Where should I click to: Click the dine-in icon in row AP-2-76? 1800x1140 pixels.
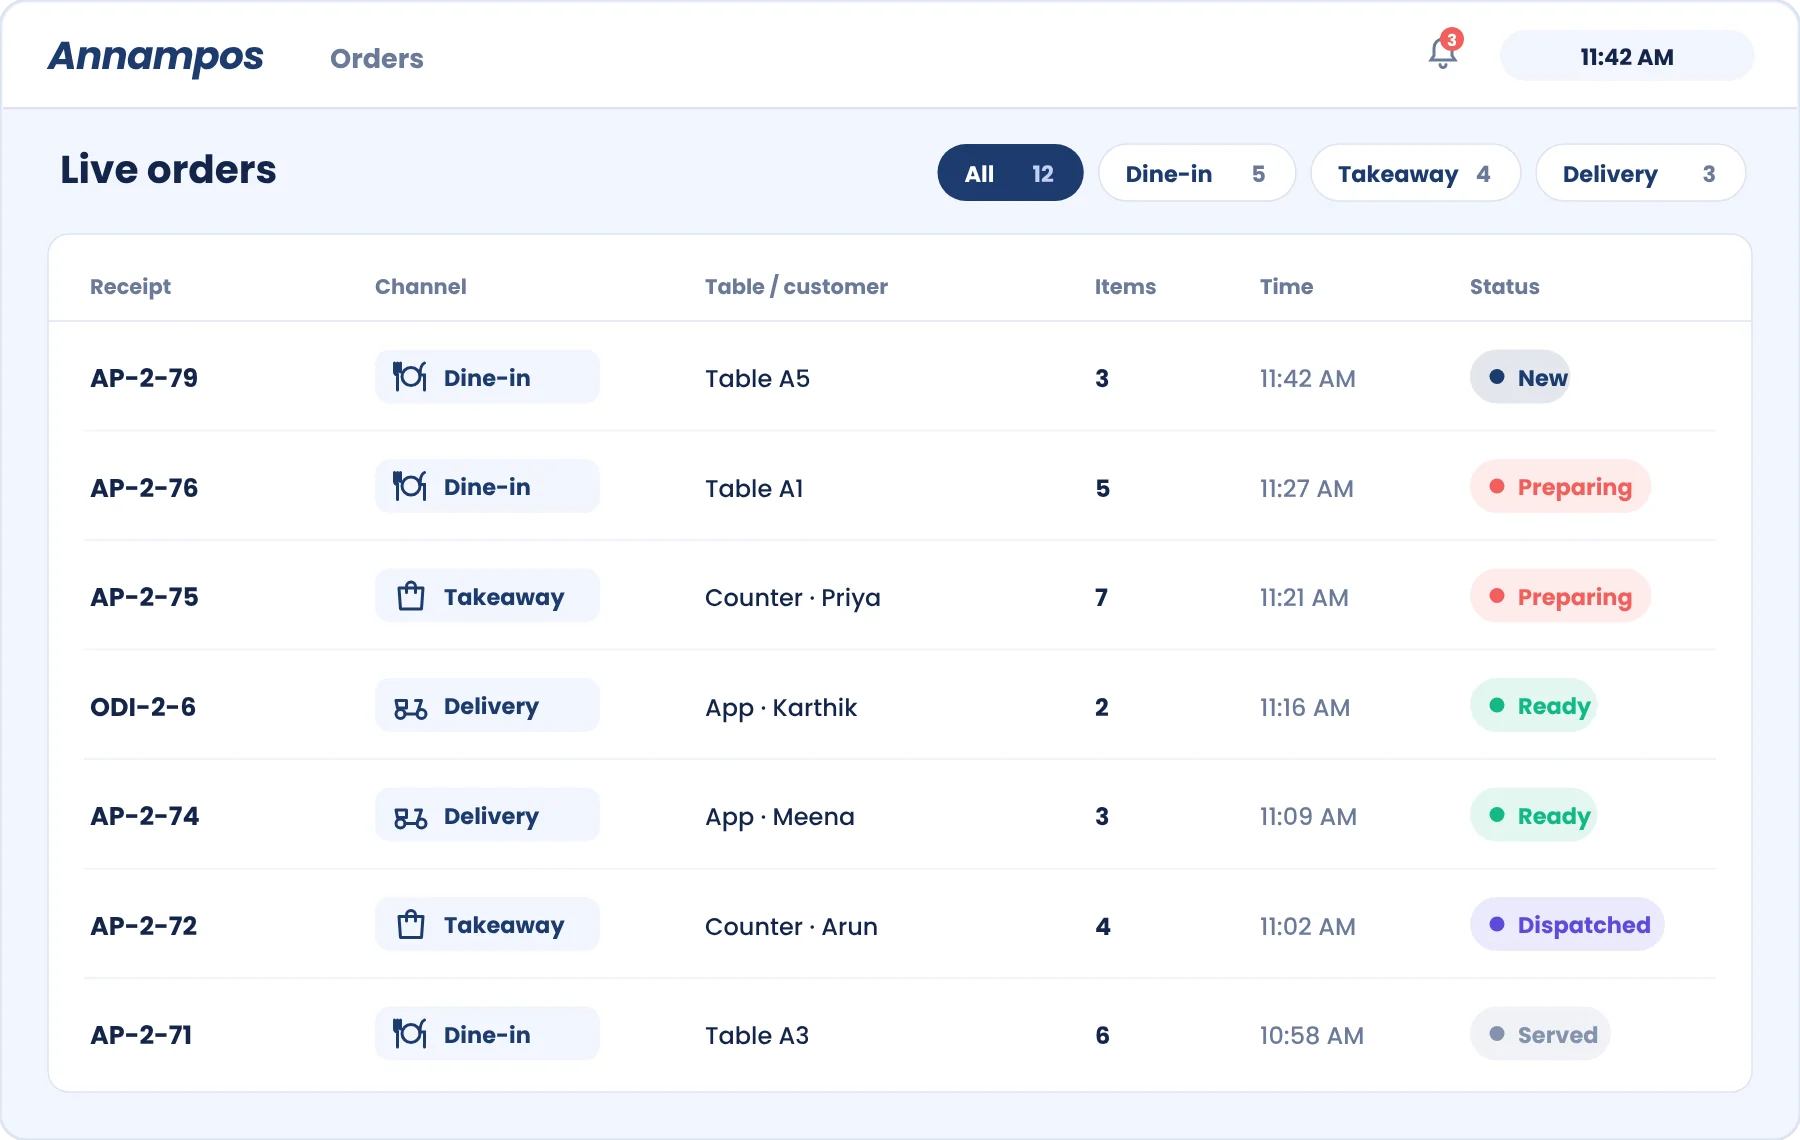410,487
